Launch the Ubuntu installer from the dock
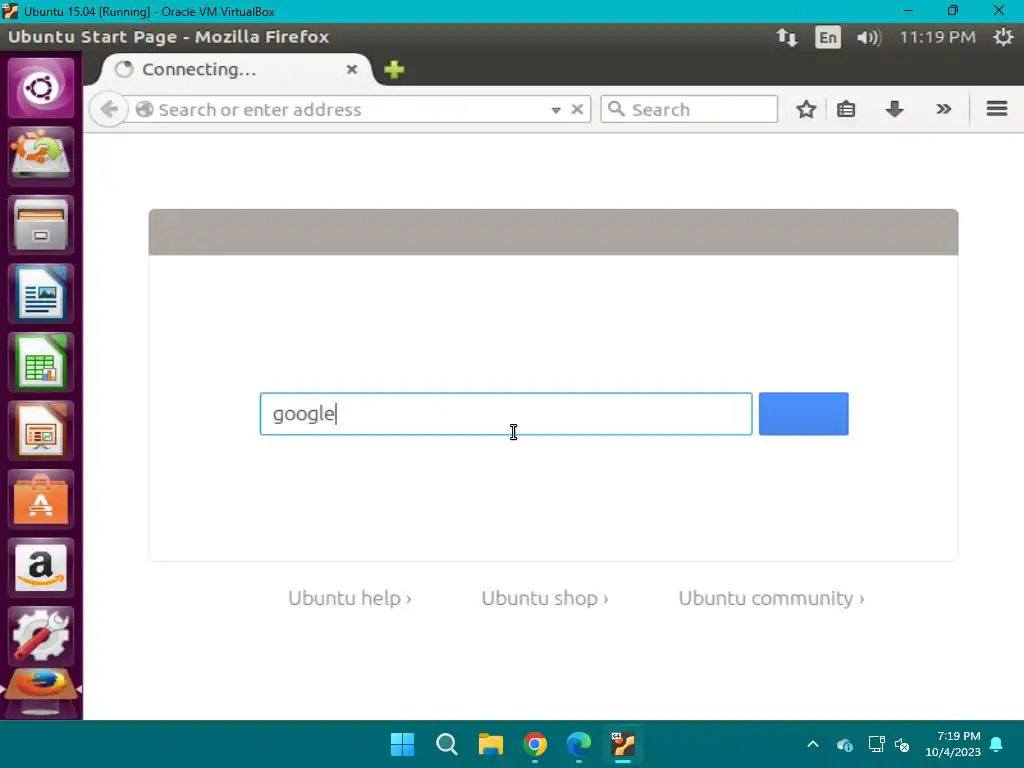1024x768 pixels. click(x=40, y=156)
